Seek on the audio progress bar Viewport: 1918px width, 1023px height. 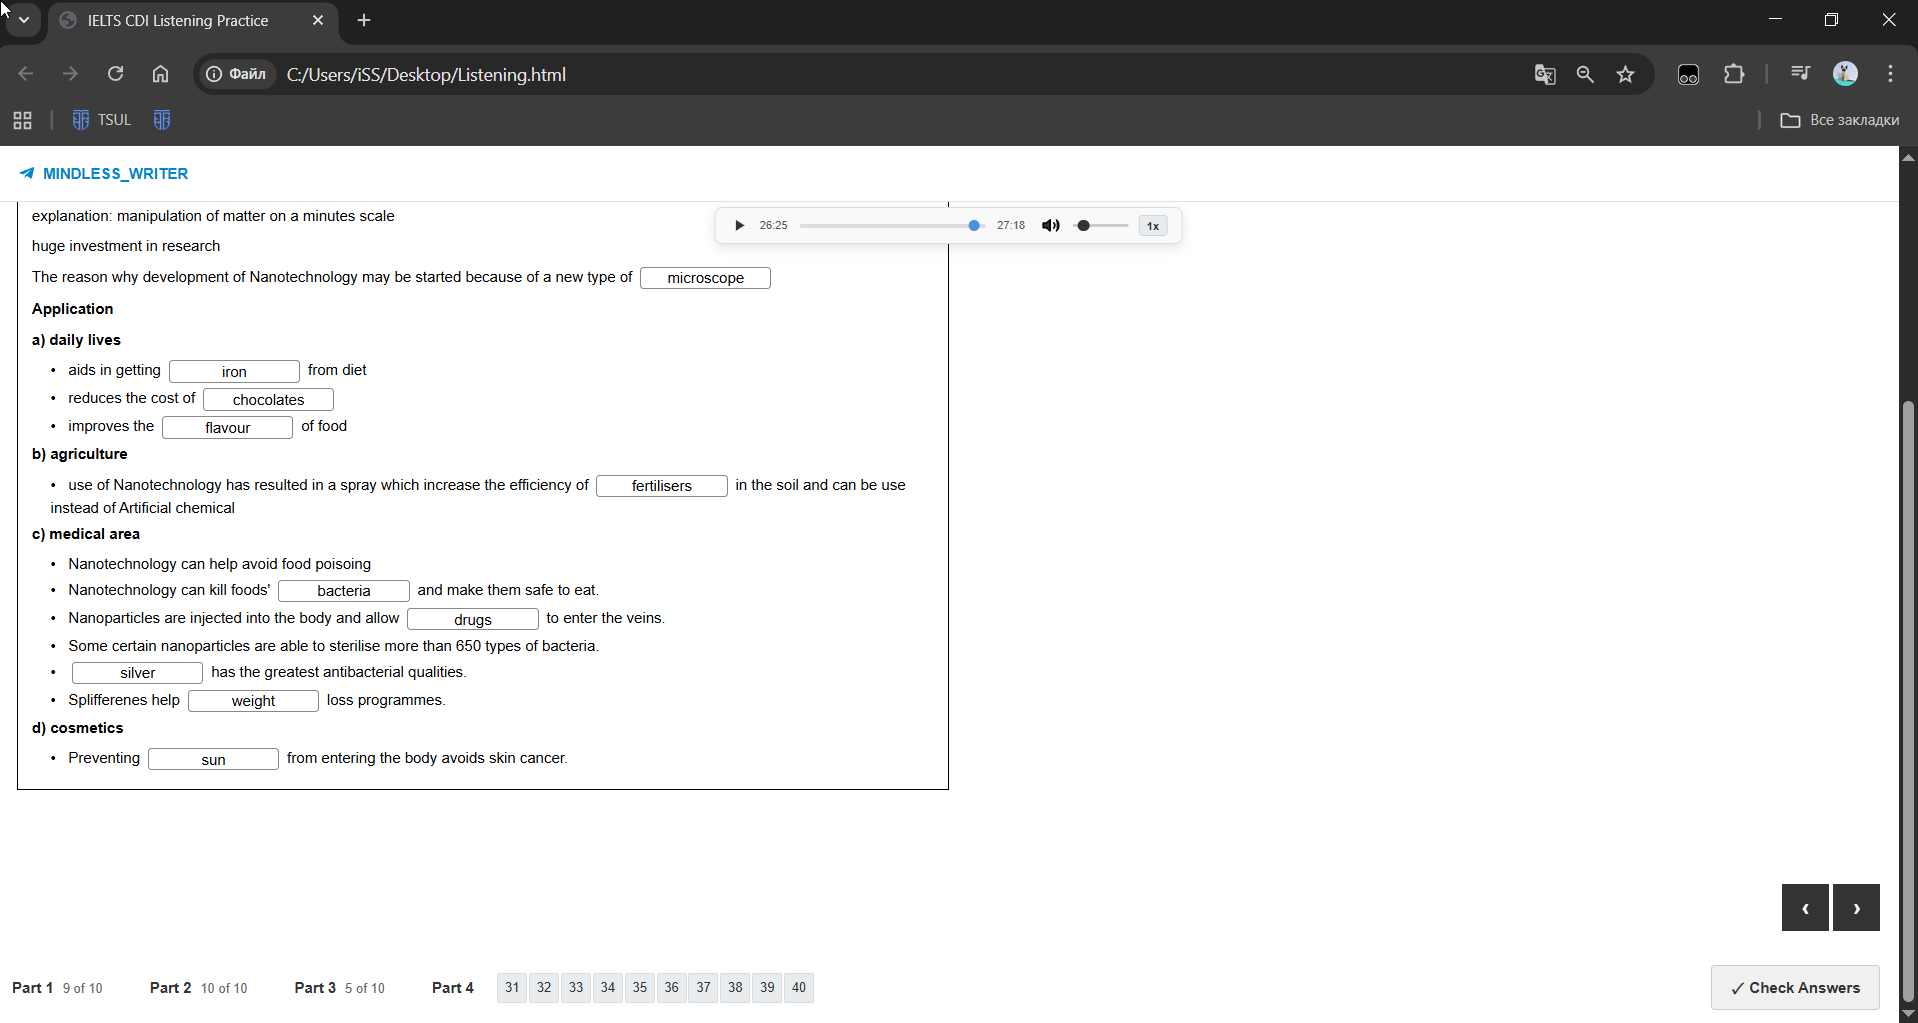point(891,226)
